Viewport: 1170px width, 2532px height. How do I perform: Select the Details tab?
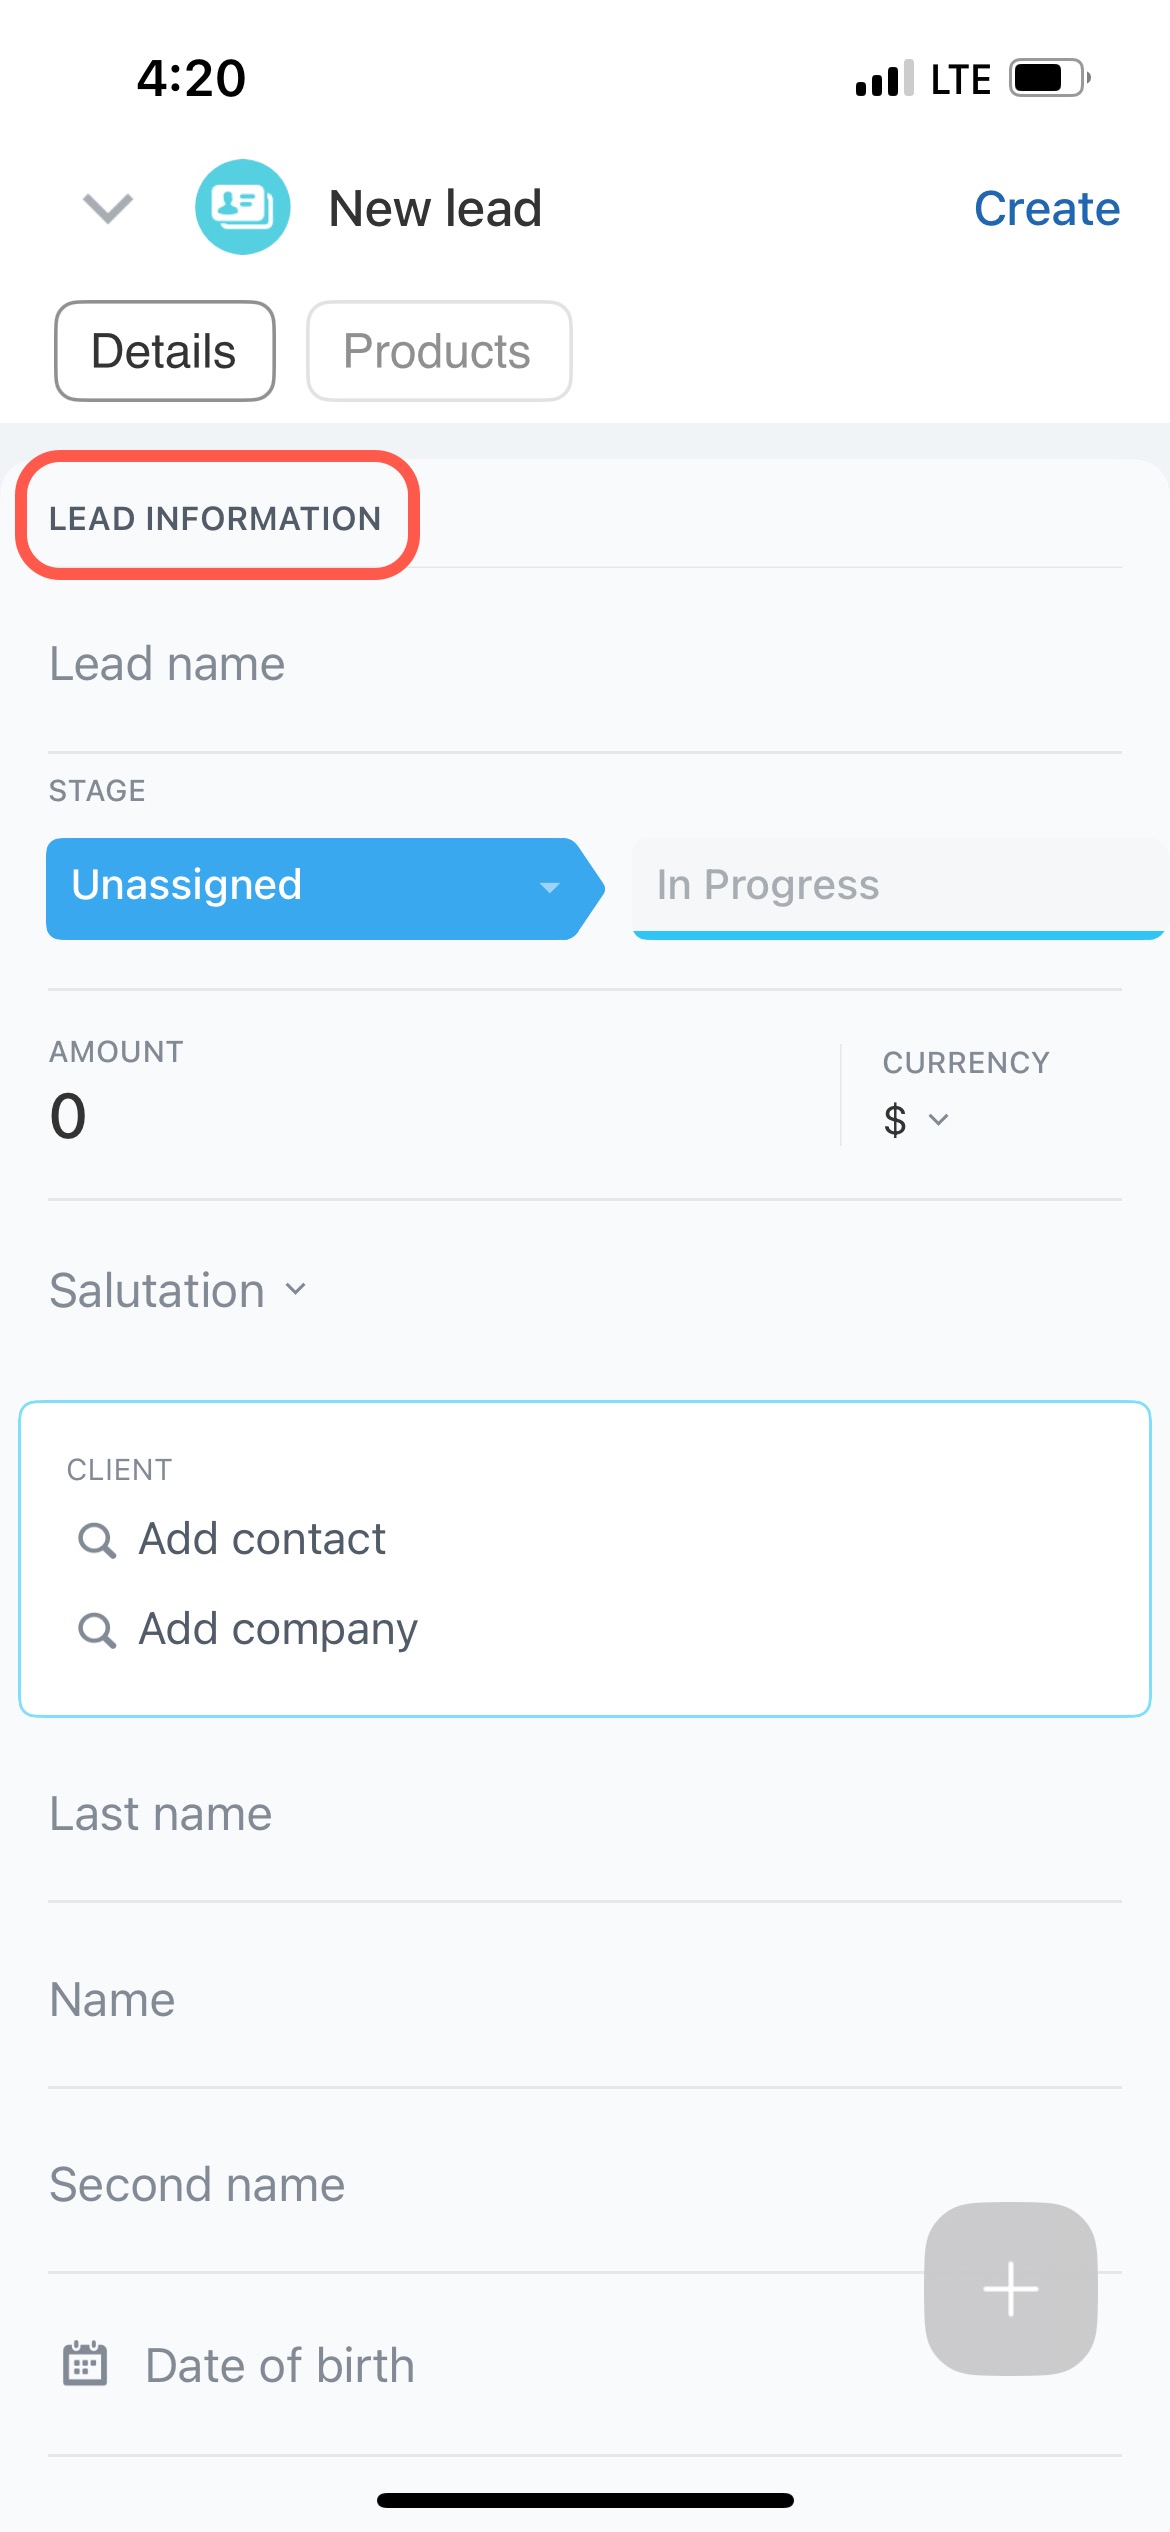[x=164, y=351]
